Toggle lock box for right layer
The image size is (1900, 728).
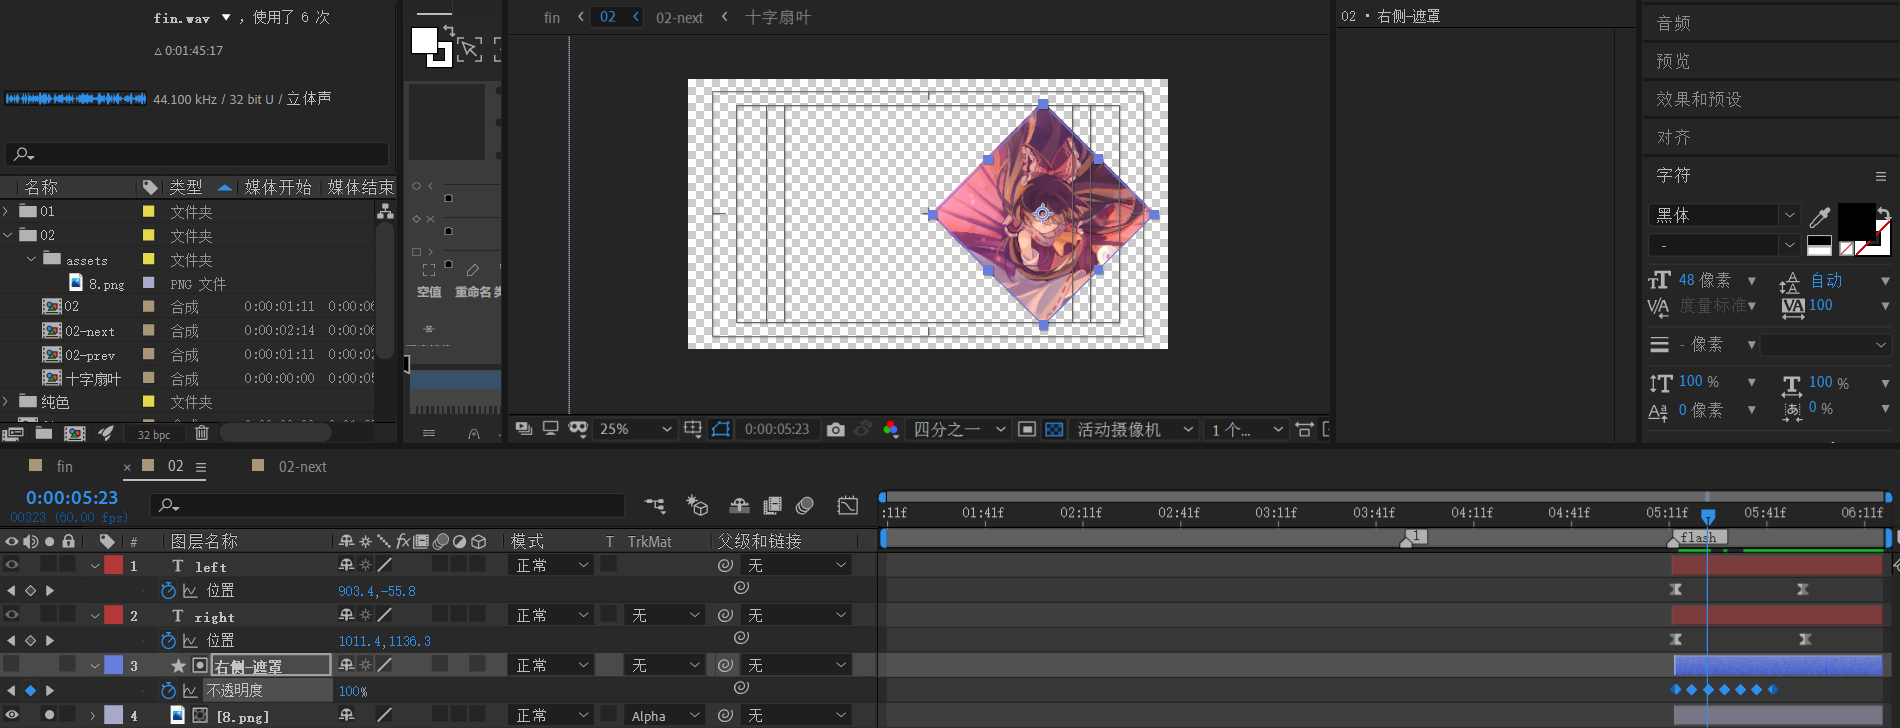[x=67, y=615]
